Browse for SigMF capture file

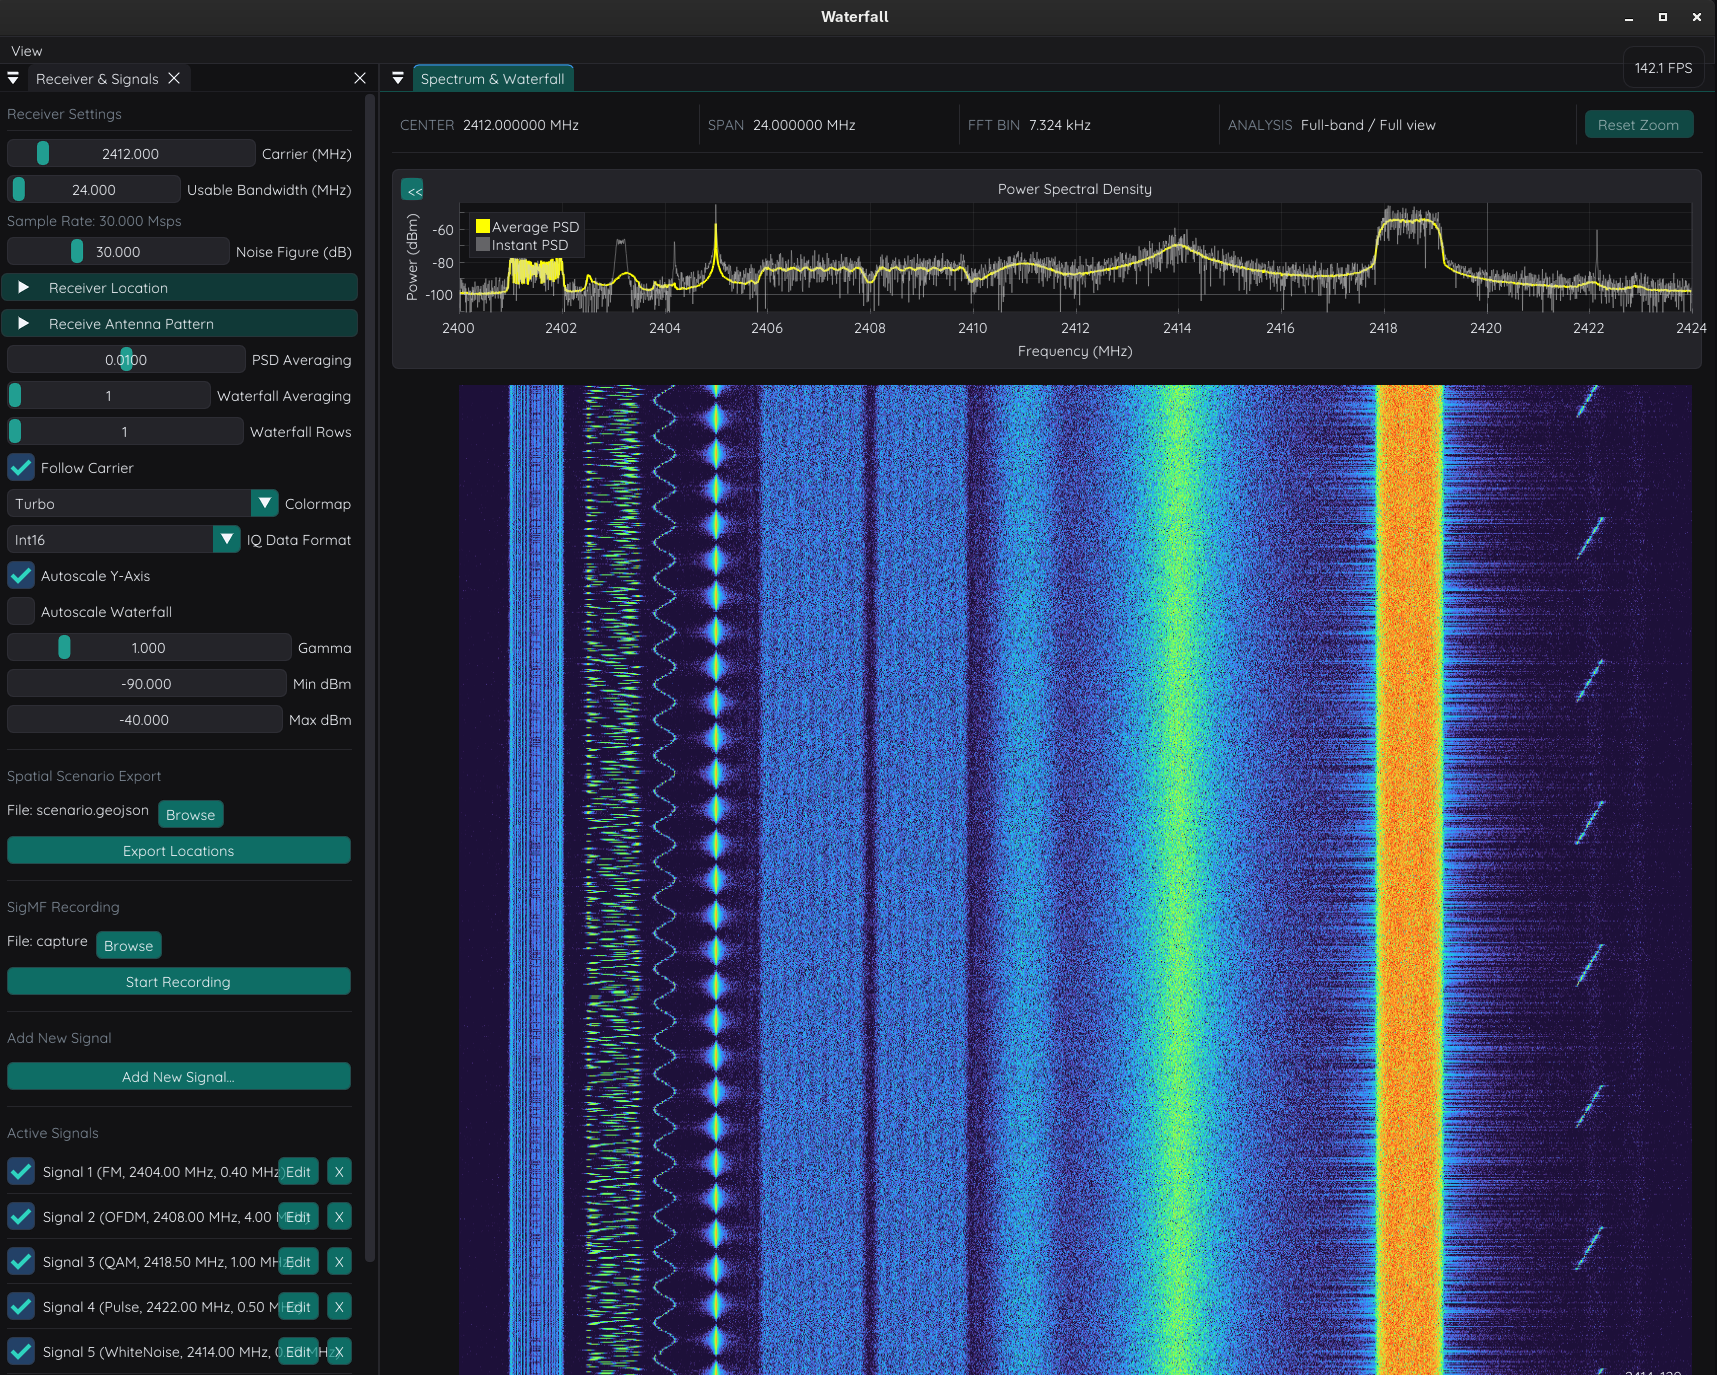[x=129, y=946]
